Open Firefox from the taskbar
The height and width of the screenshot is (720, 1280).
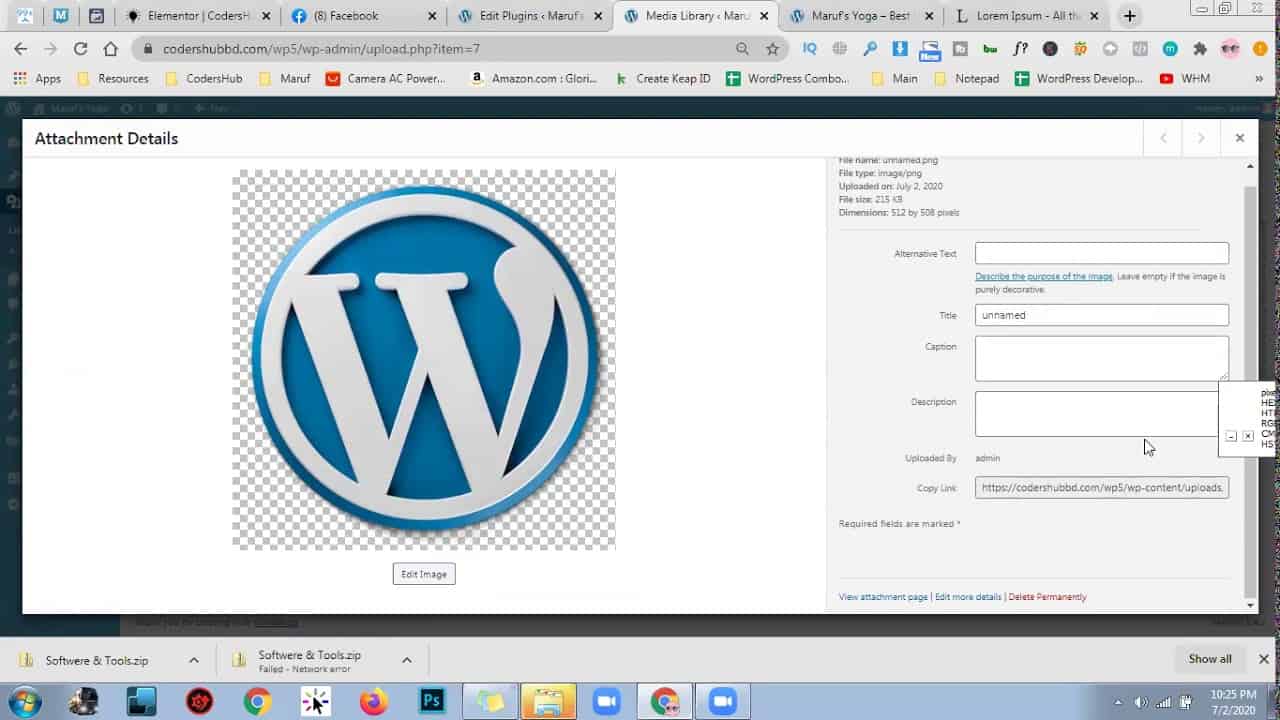pyautogui.click(x=373, y=702)
